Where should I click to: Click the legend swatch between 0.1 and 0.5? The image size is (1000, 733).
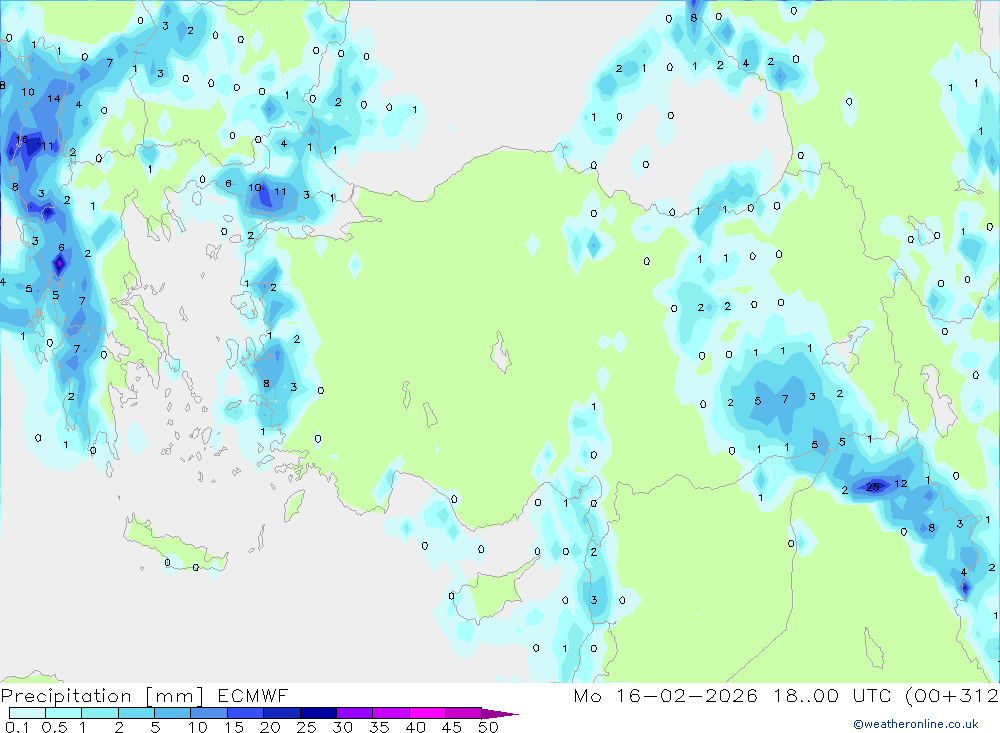[27, 713]
